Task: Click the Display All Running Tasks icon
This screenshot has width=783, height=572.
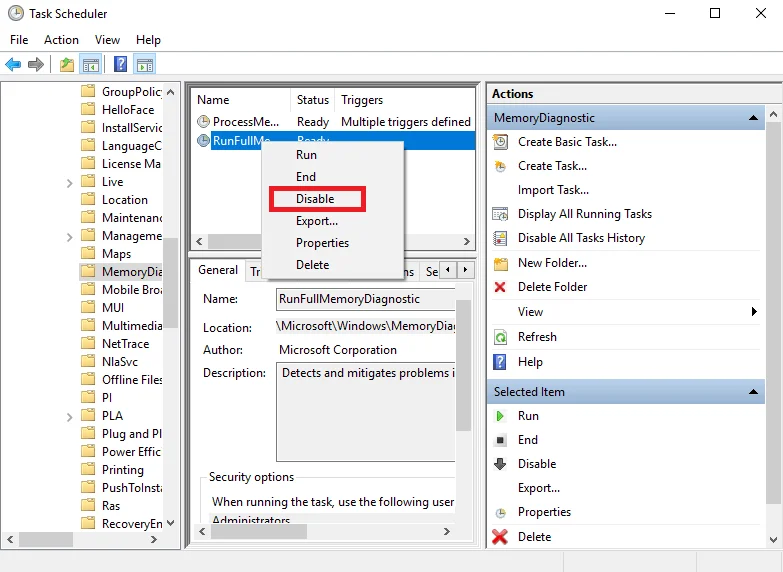Action: [x=500, y=214]
